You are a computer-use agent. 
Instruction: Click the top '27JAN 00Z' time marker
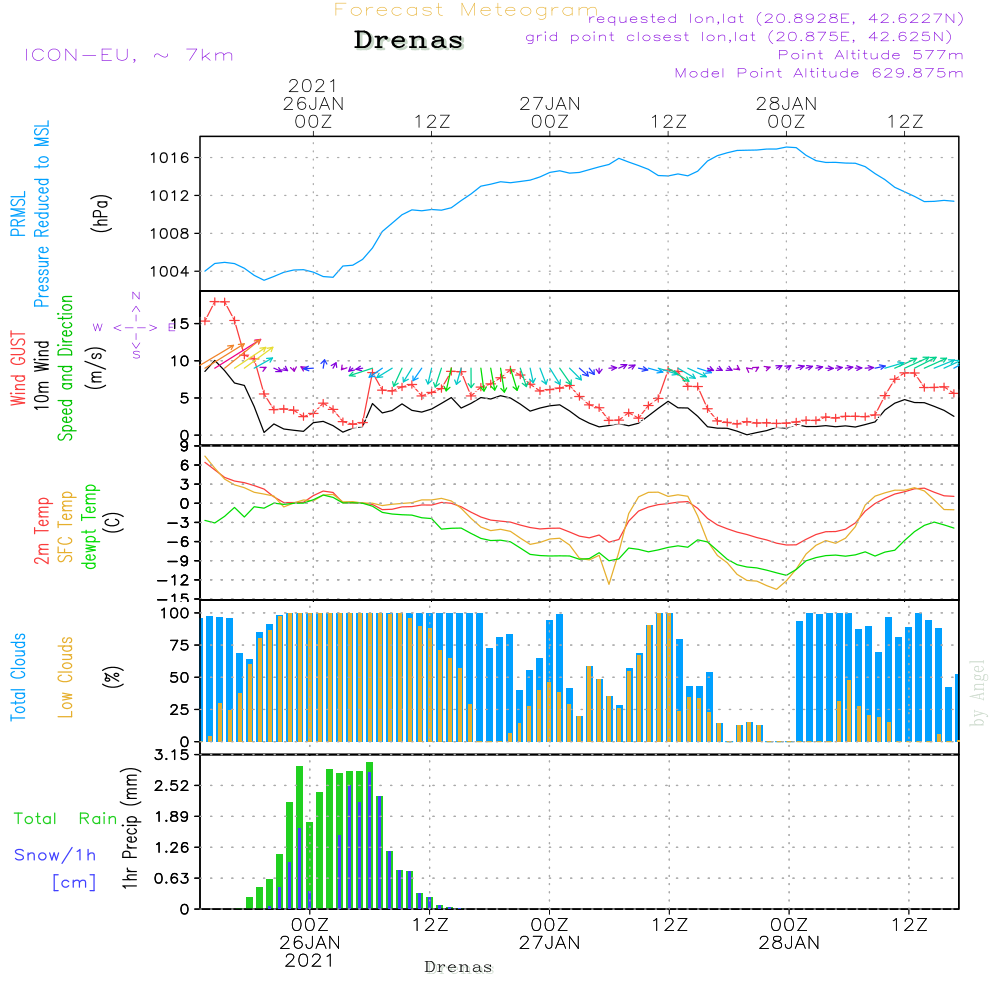click(549, 112)
